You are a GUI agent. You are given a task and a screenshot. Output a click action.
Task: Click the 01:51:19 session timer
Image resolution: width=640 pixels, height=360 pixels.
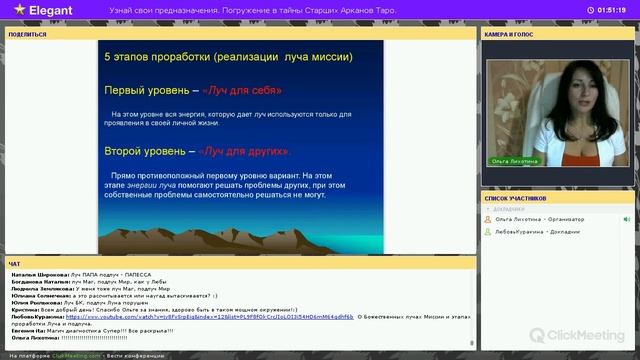[611, 10]
